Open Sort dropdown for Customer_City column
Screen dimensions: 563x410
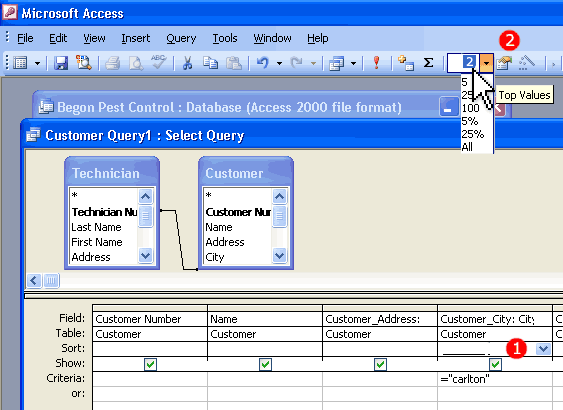(x=543, y=349)
